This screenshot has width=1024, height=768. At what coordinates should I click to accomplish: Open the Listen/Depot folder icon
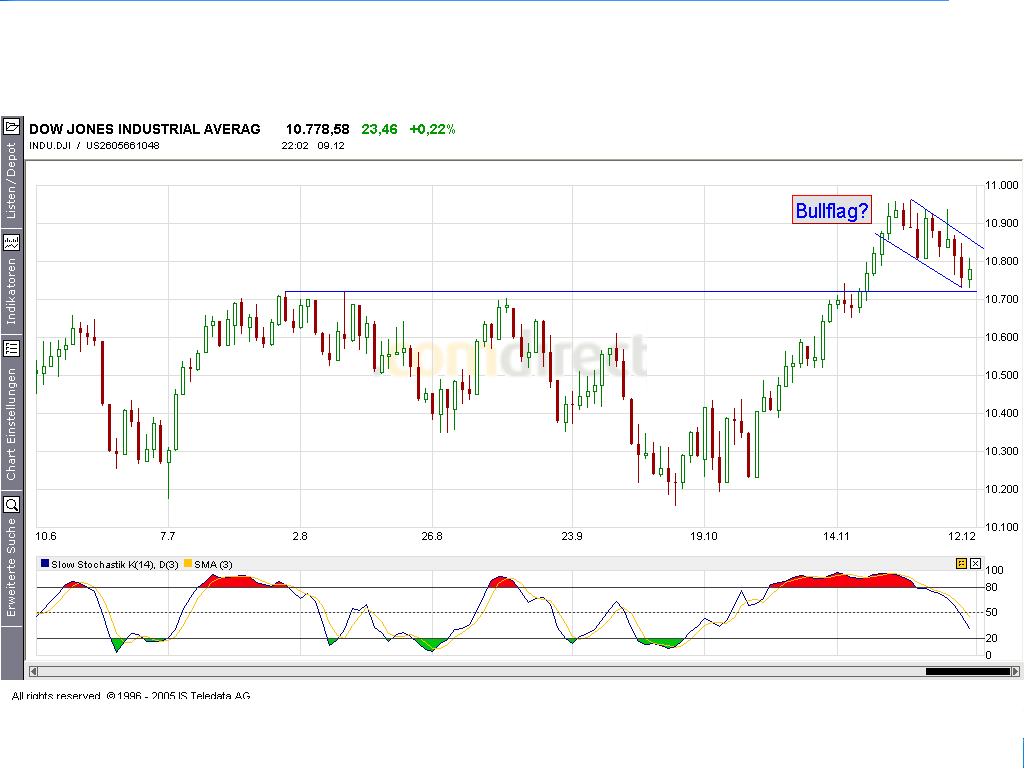(x=12, y=127)
